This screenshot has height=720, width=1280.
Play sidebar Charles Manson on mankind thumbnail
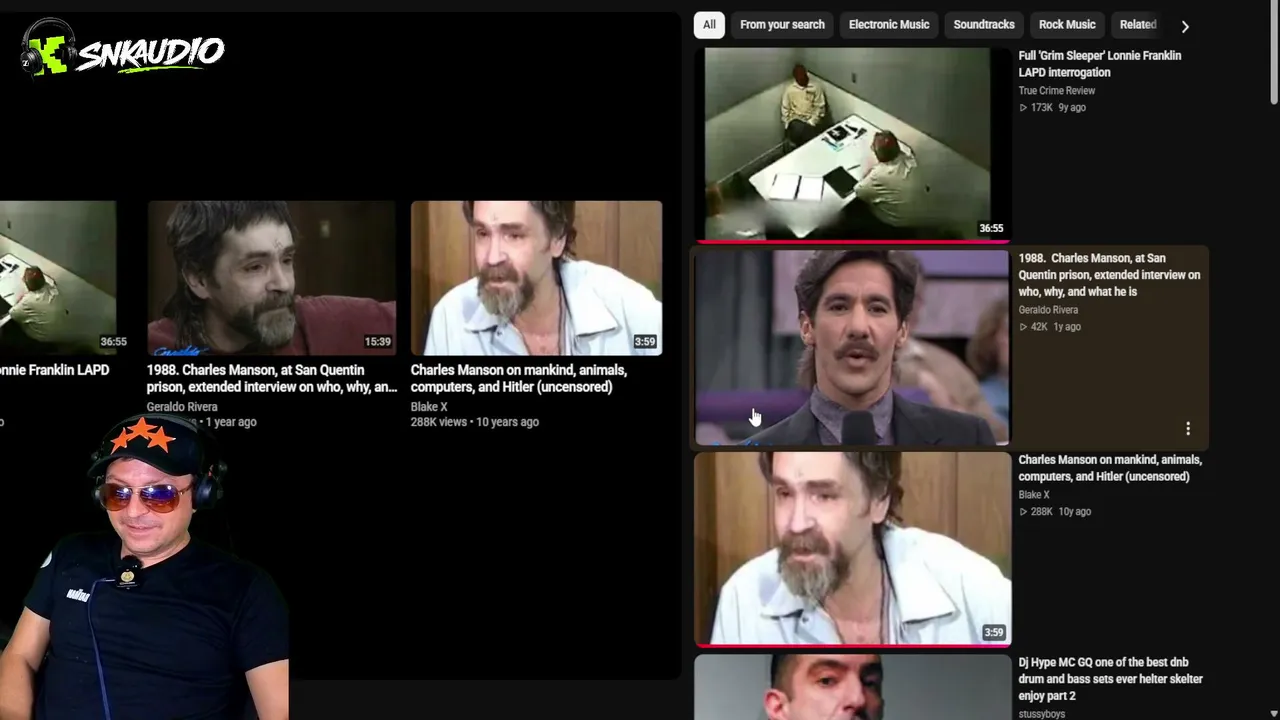[853, 549]
